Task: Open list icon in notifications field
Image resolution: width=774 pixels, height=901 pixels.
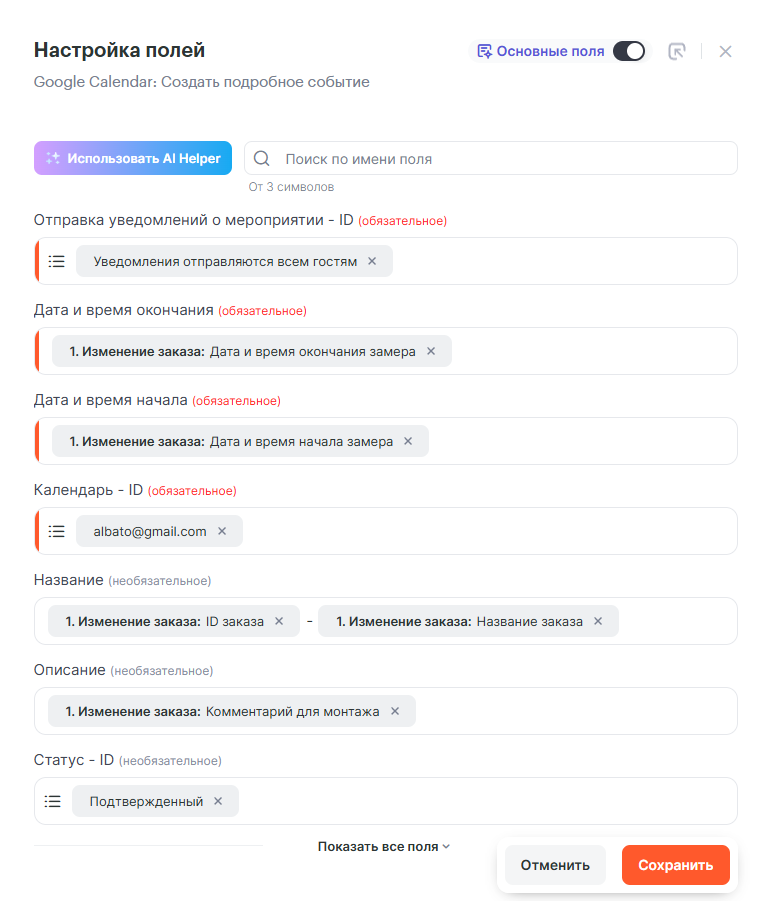Action: point(57,261)
